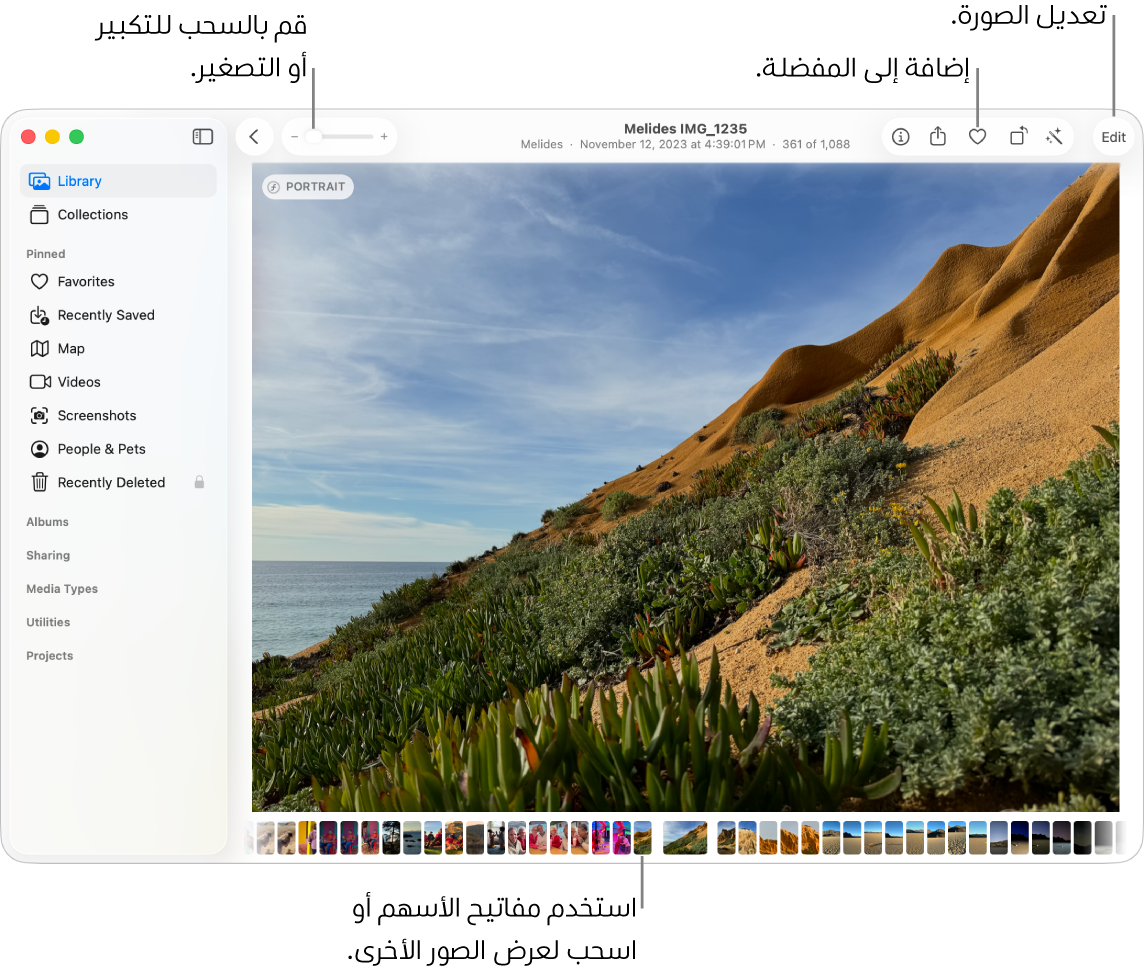Open the Map view
This screenshot has width=1144, height=979.
[71, 349]
